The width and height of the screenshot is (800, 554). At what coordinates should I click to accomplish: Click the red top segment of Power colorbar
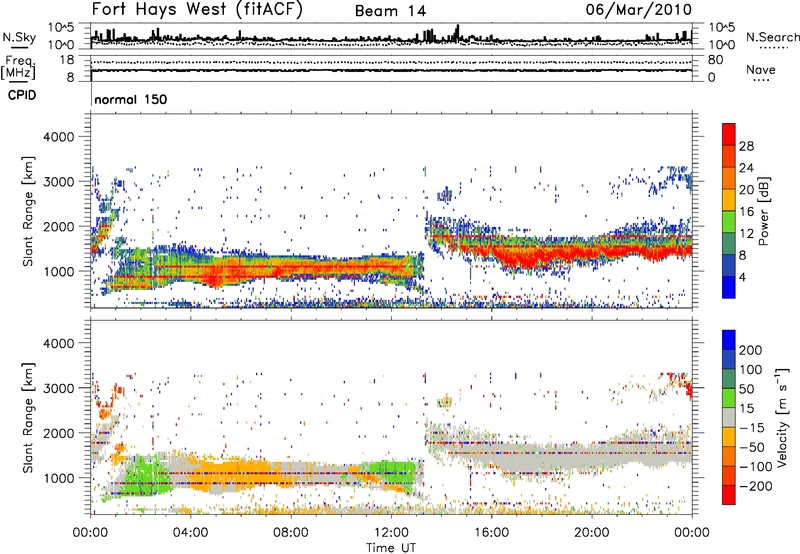coord(729,134)
